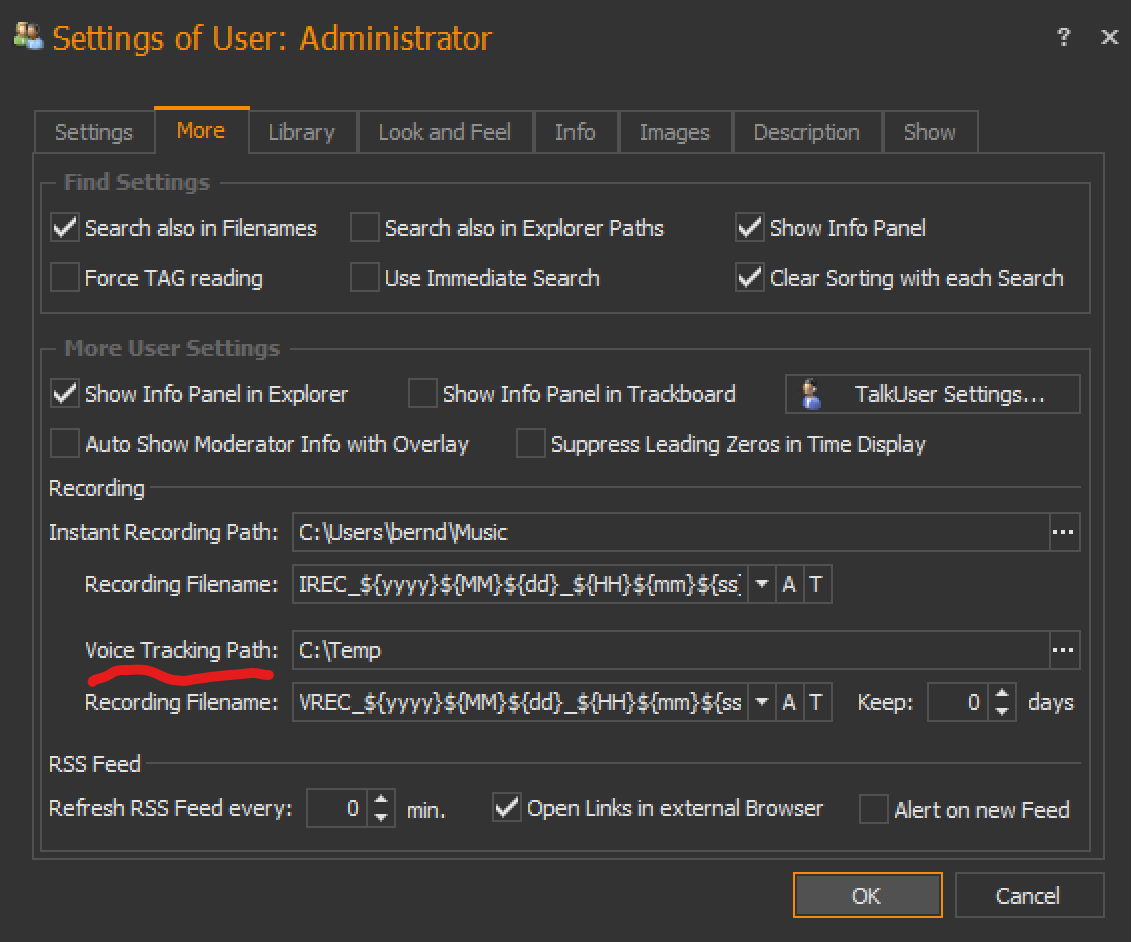The height and width of the screenshot is (942, 1132).
Task: Browse for Voice Tracking Path folder
Action: coord(1064,651)
